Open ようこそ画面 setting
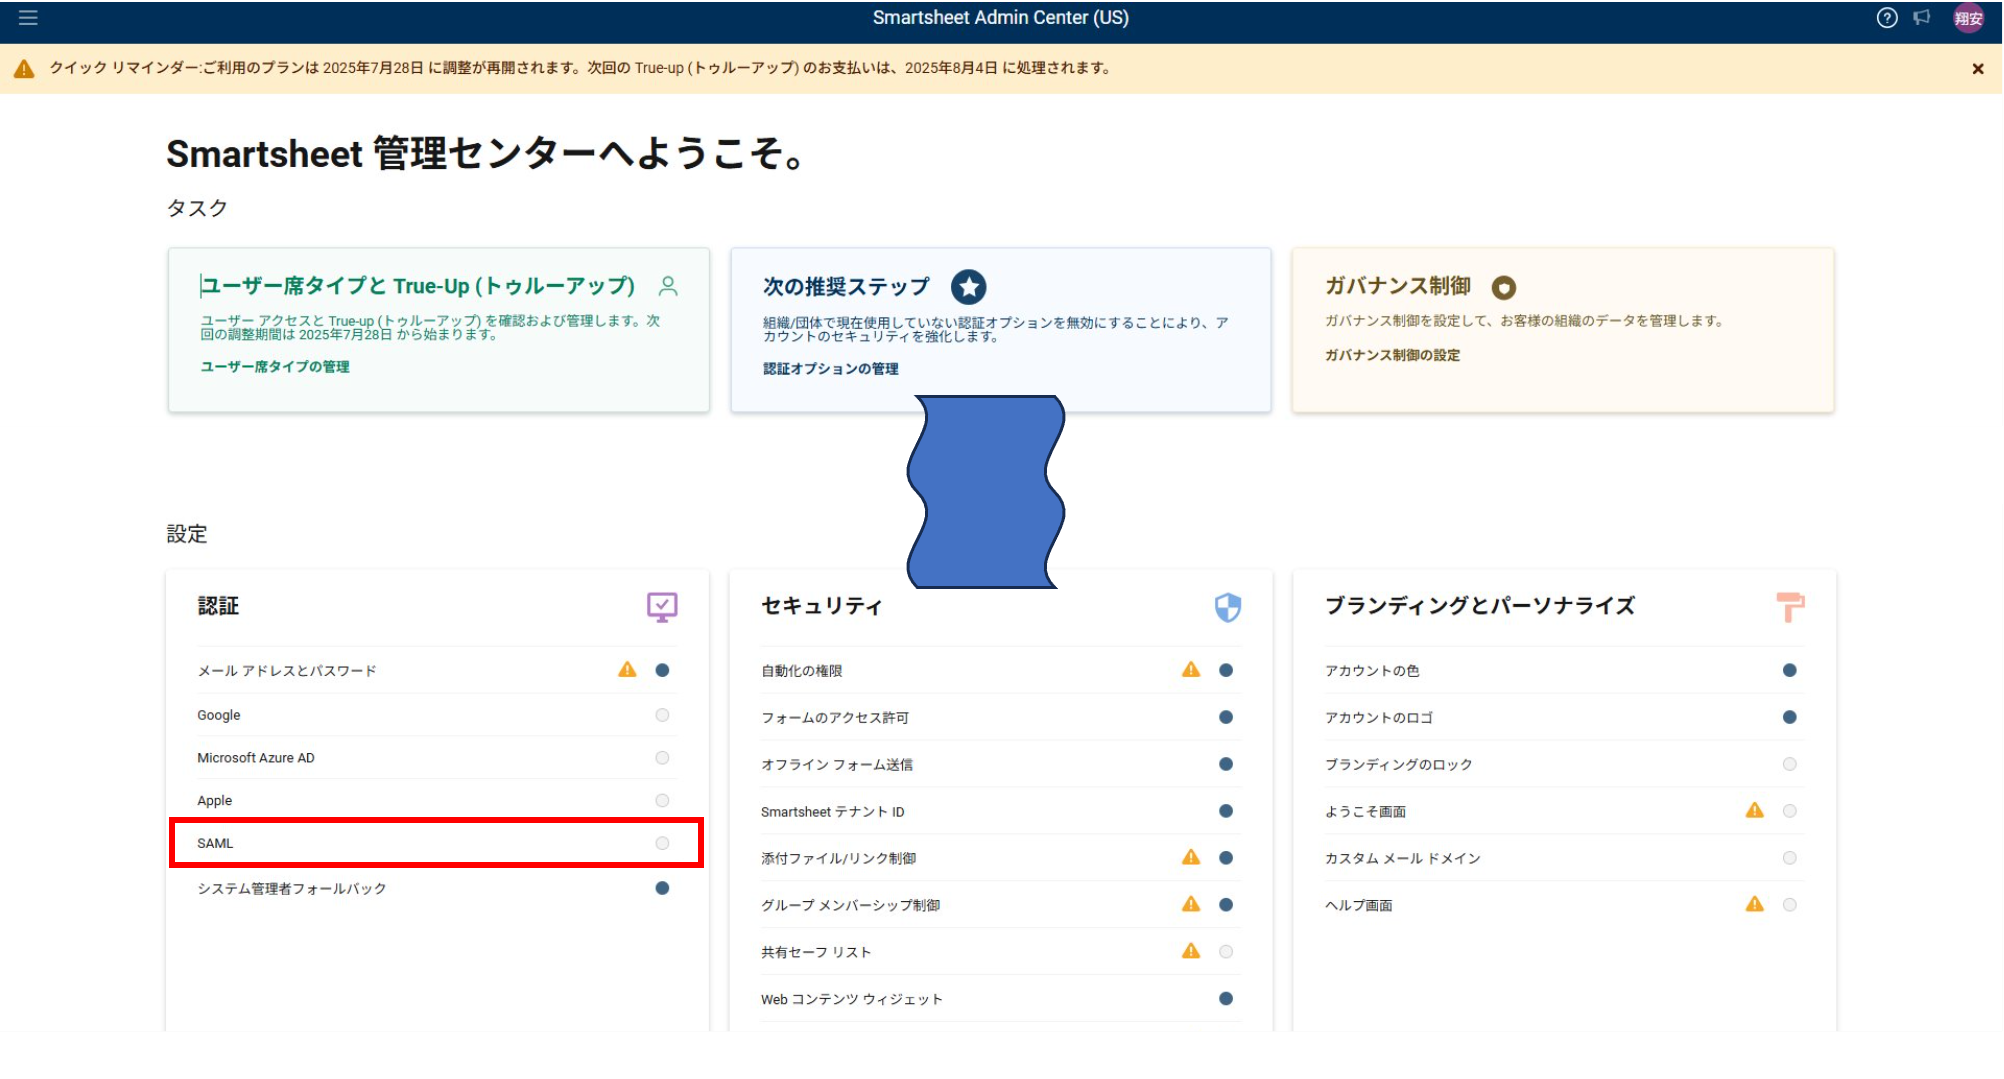This screenshot has width=2004, height=1079. pos(1564,811)
